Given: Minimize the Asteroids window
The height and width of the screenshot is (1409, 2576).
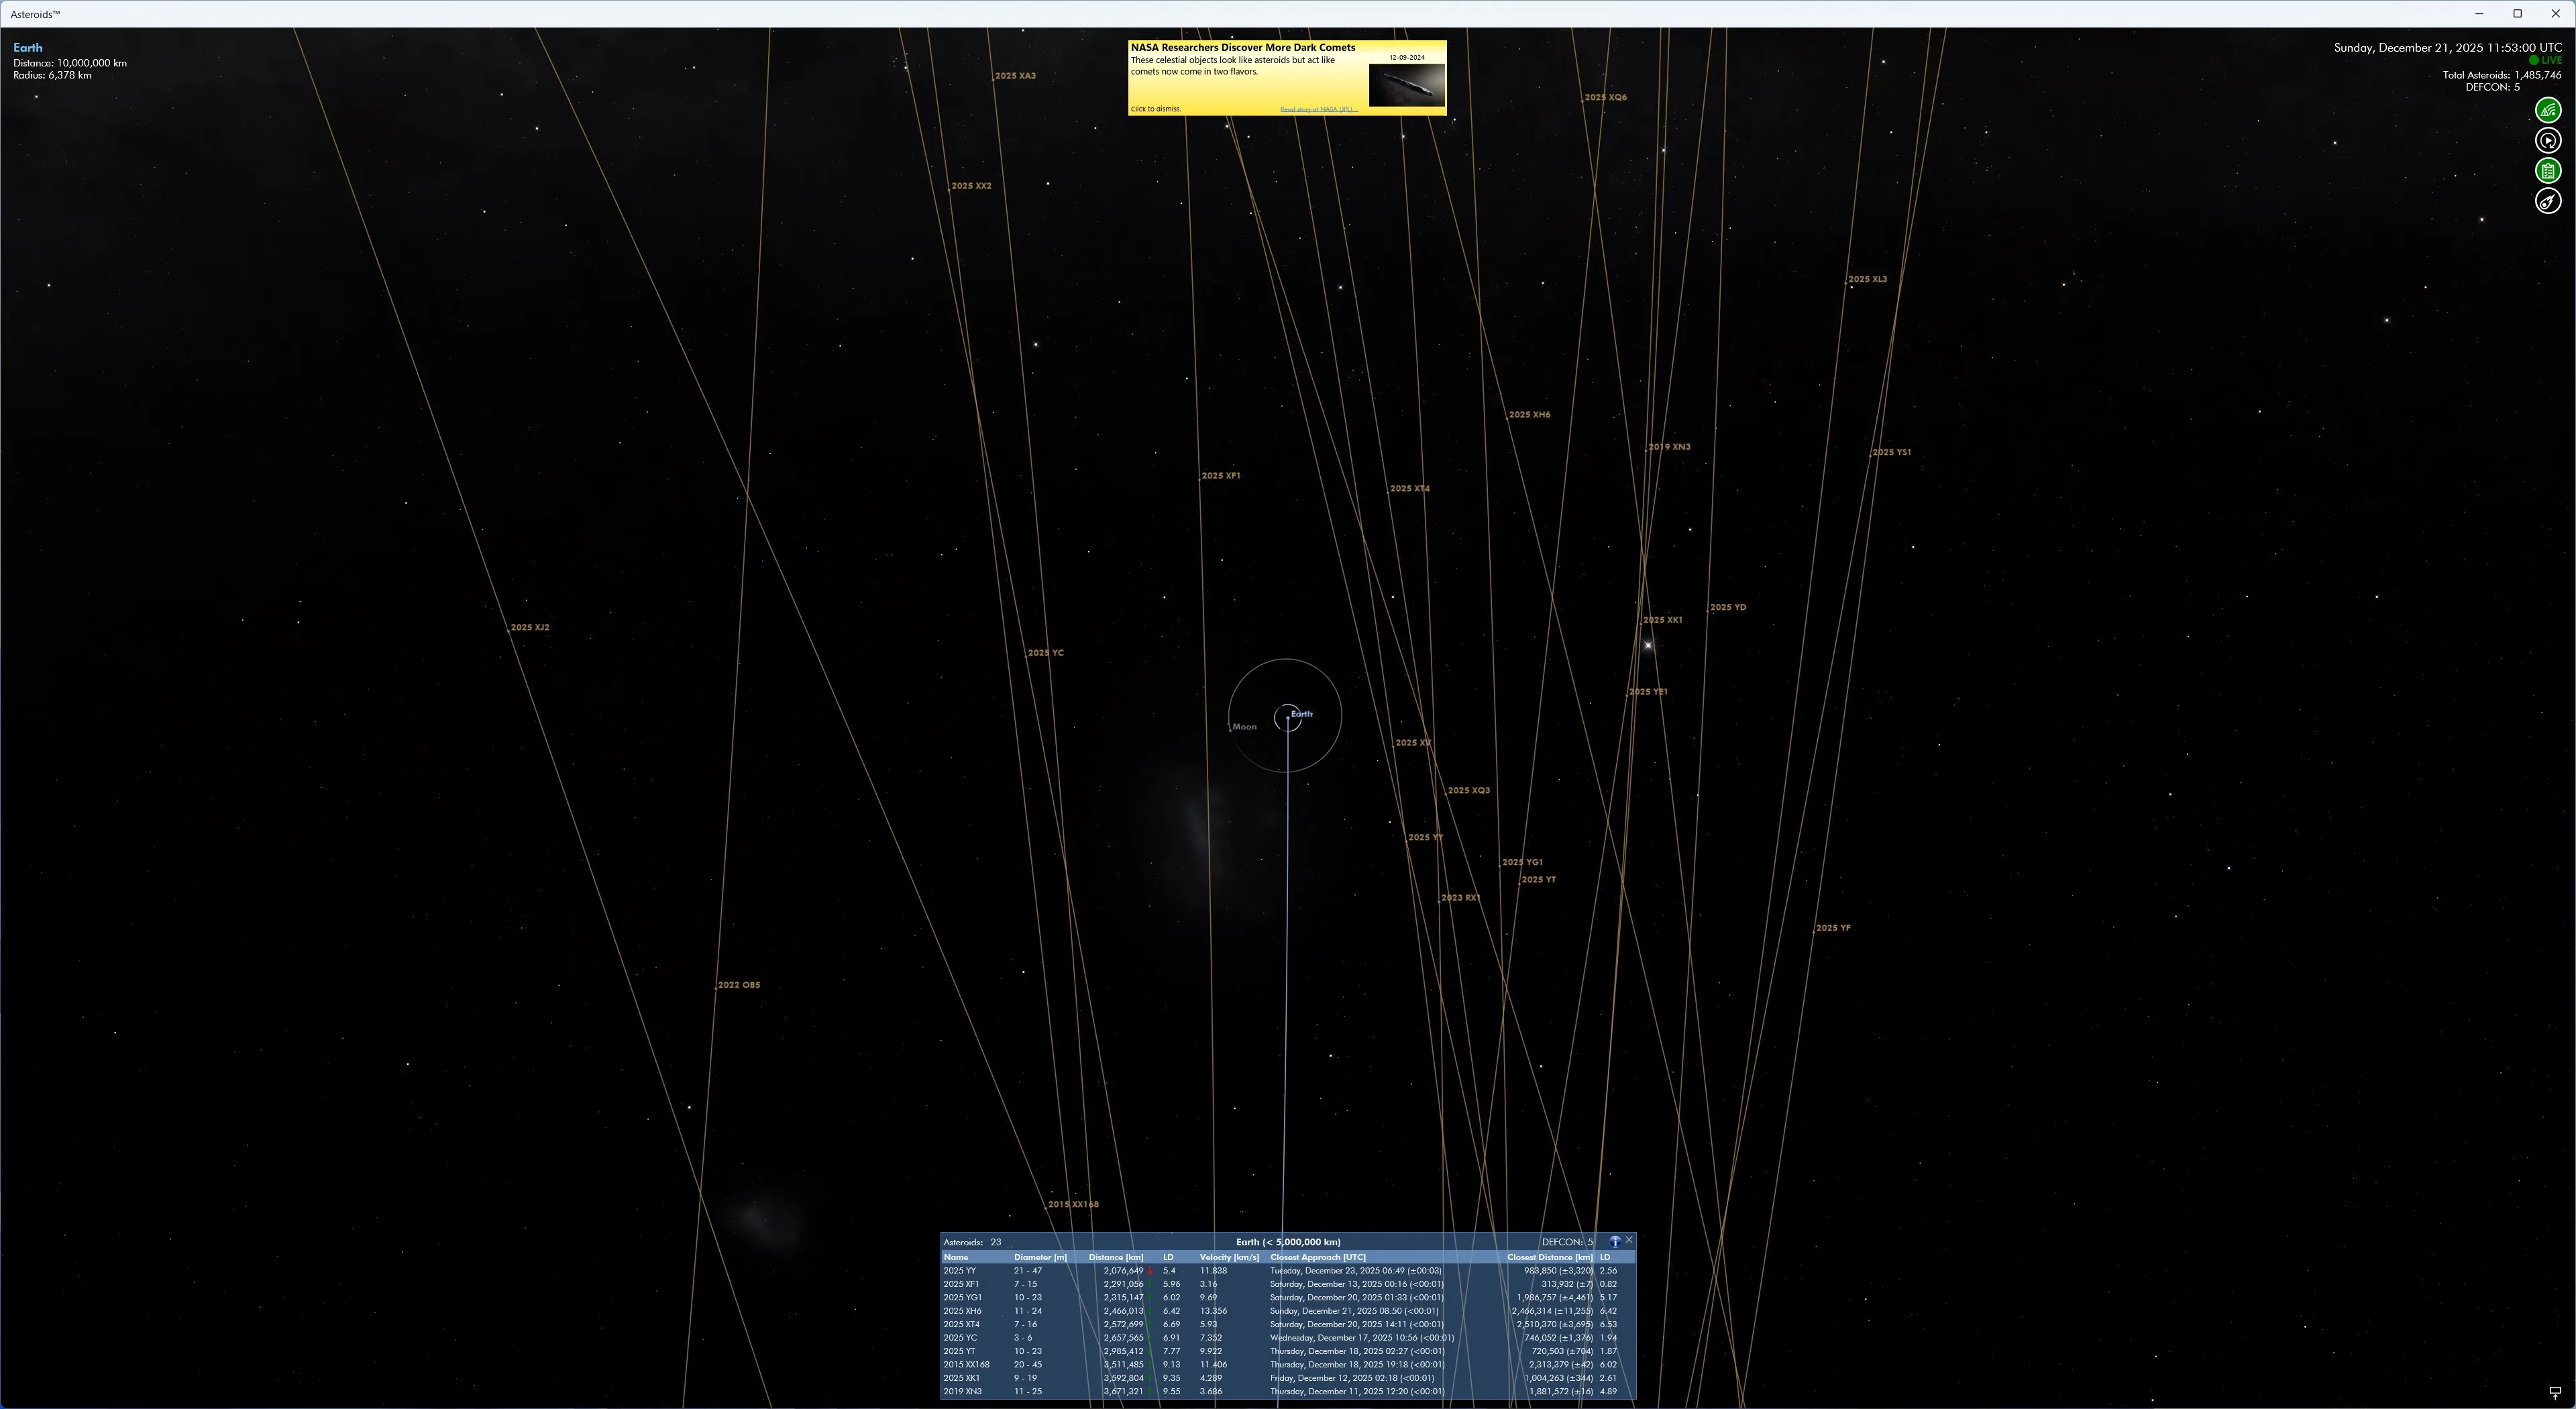Looking at the screenshot, I should pos(2479,14).
